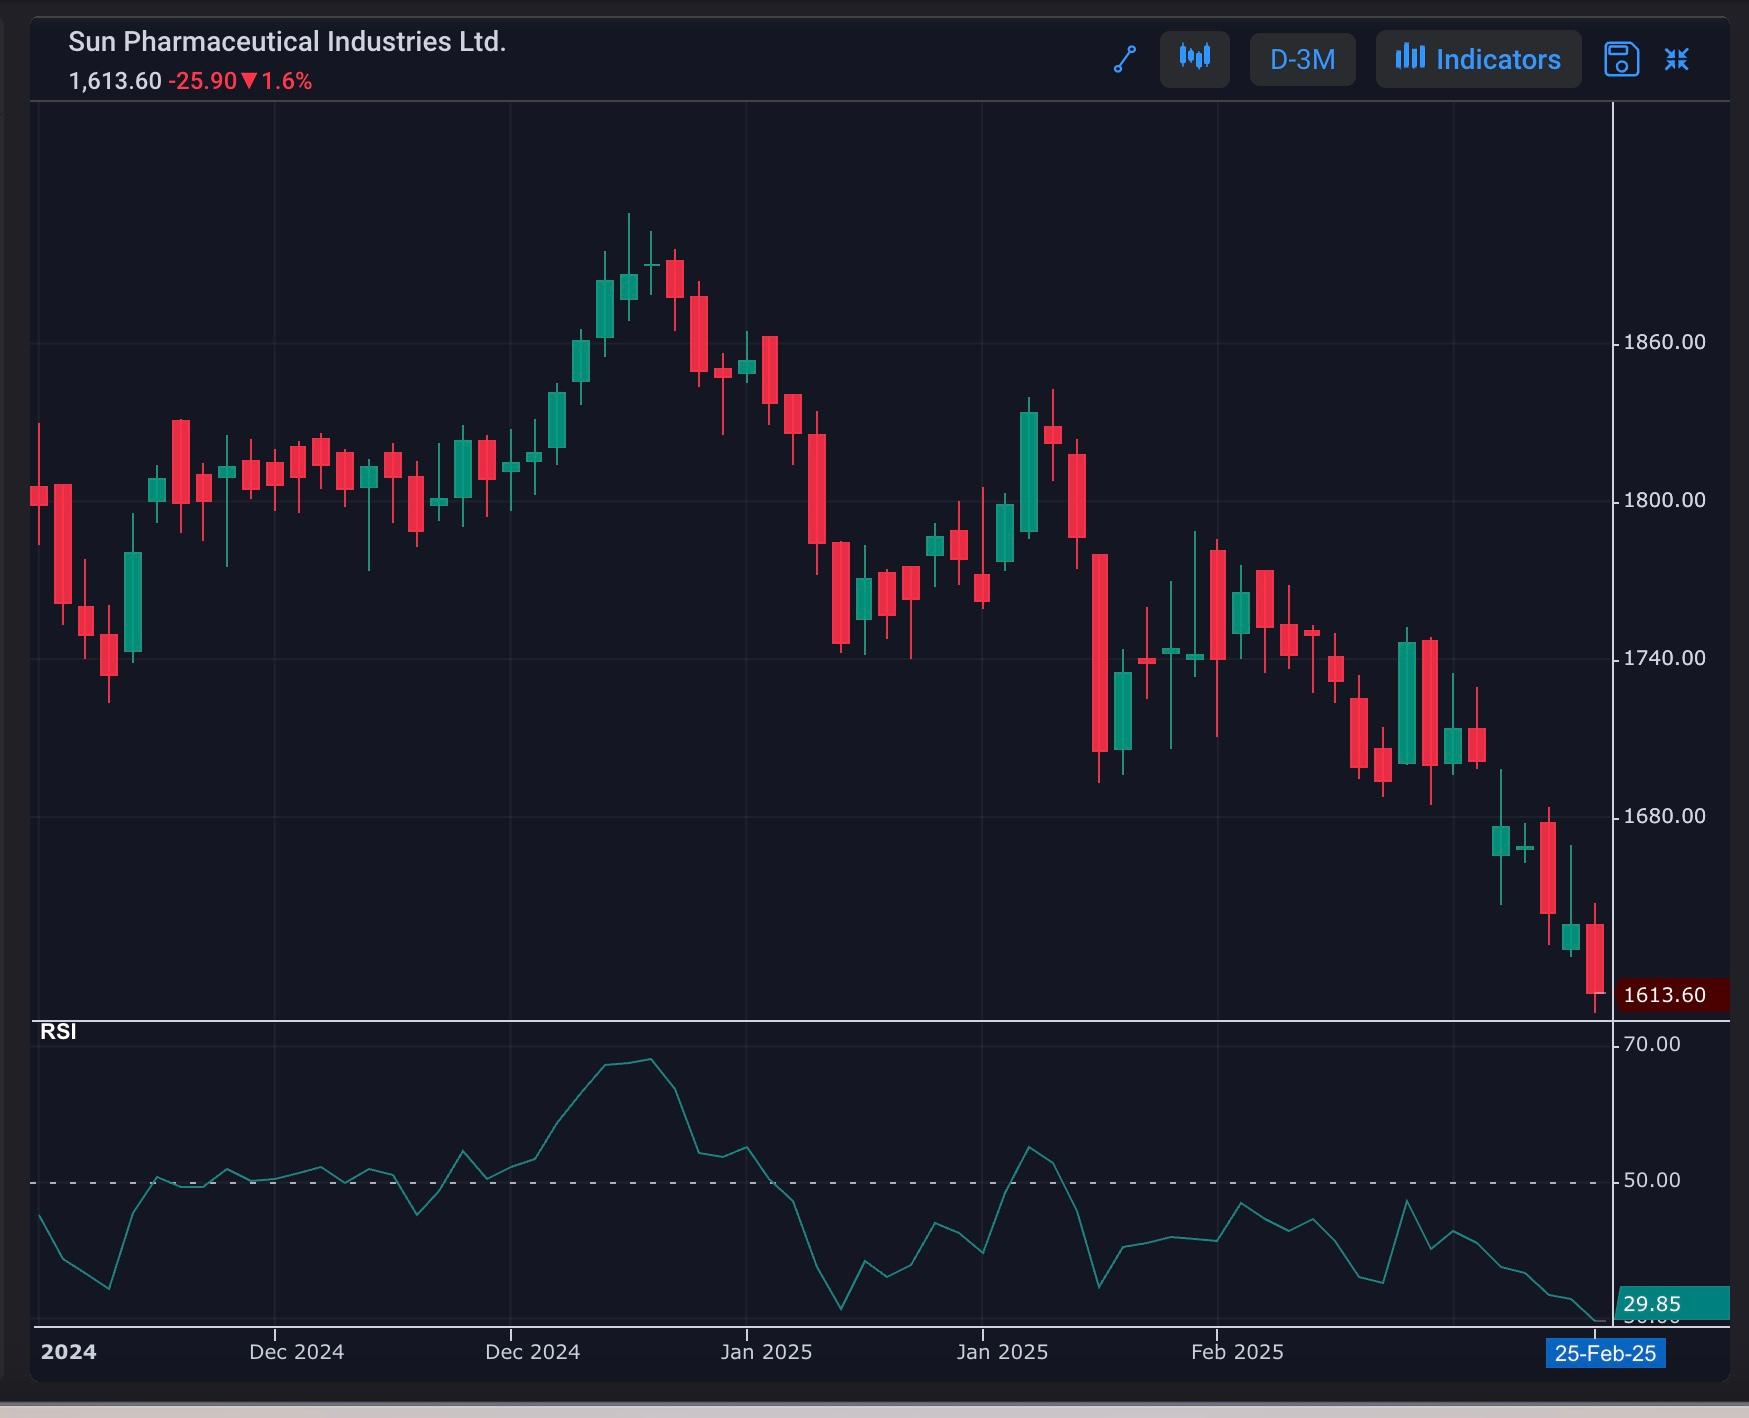Screen dimensions: 1749x1418
Task: Click the highlighted 25-Feb-25 date marker
Action: (x=1605, y=1353)
